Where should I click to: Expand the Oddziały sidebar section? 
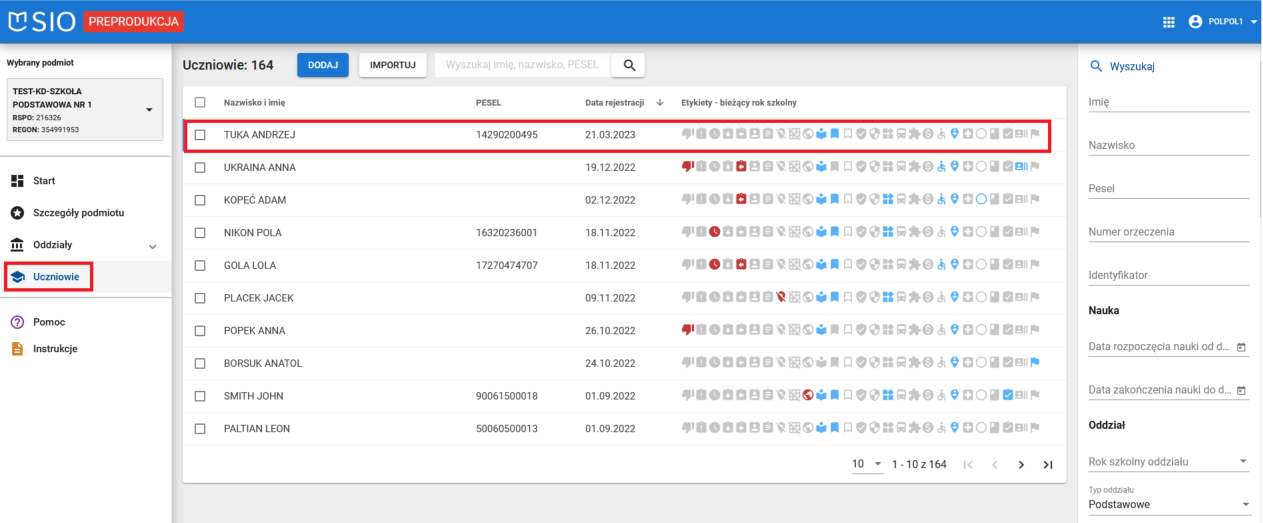(152, 245)
